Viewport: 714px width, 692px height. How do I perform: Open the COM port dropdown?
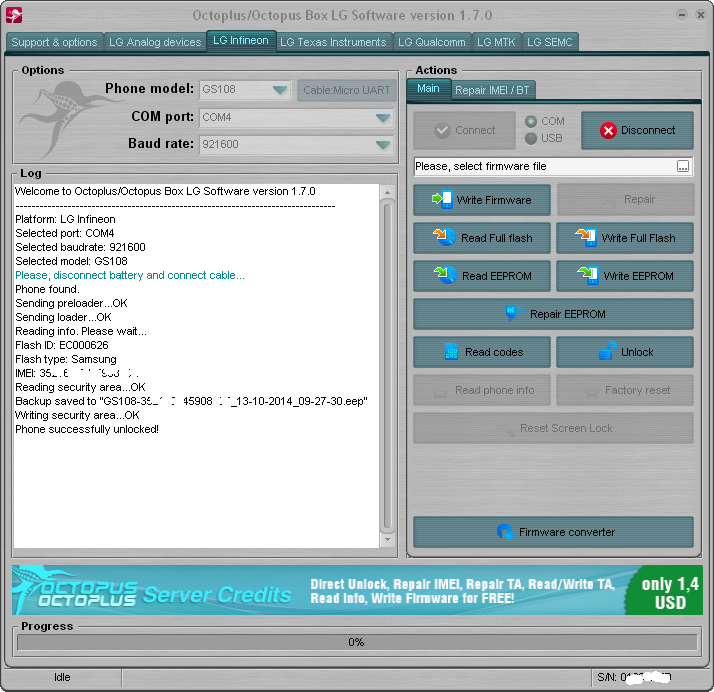point(382,117)
